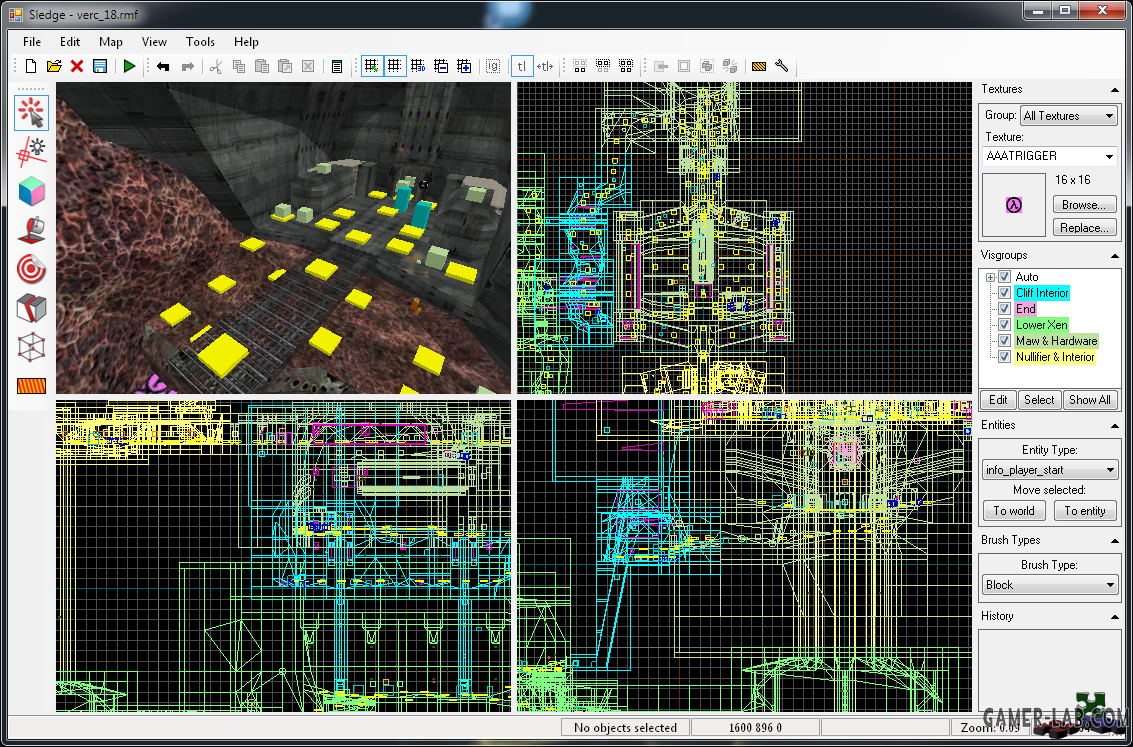Cut selection using the scissors icon

click(215, 66)
